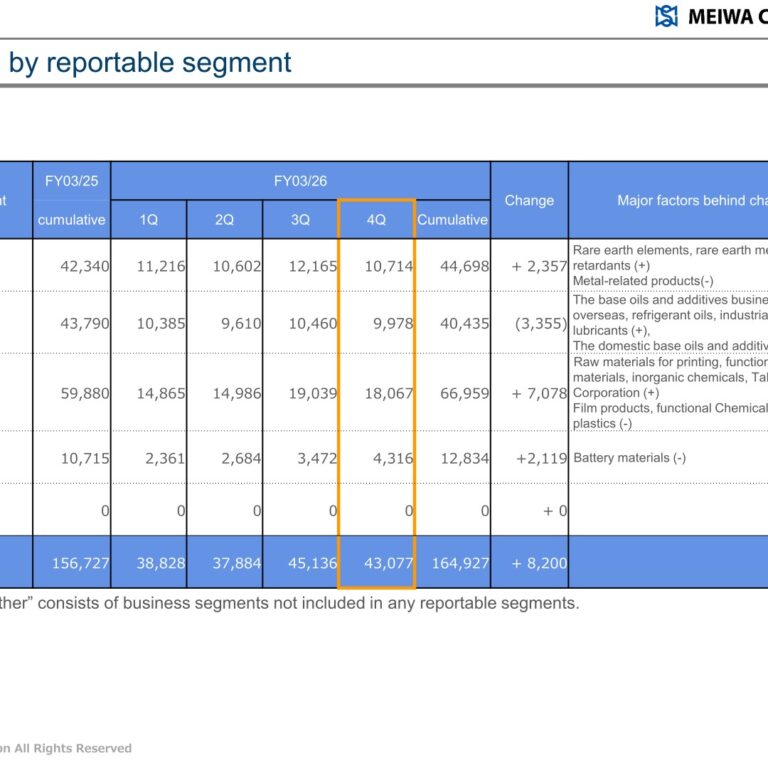Select the value 42,340

(85, 266)
